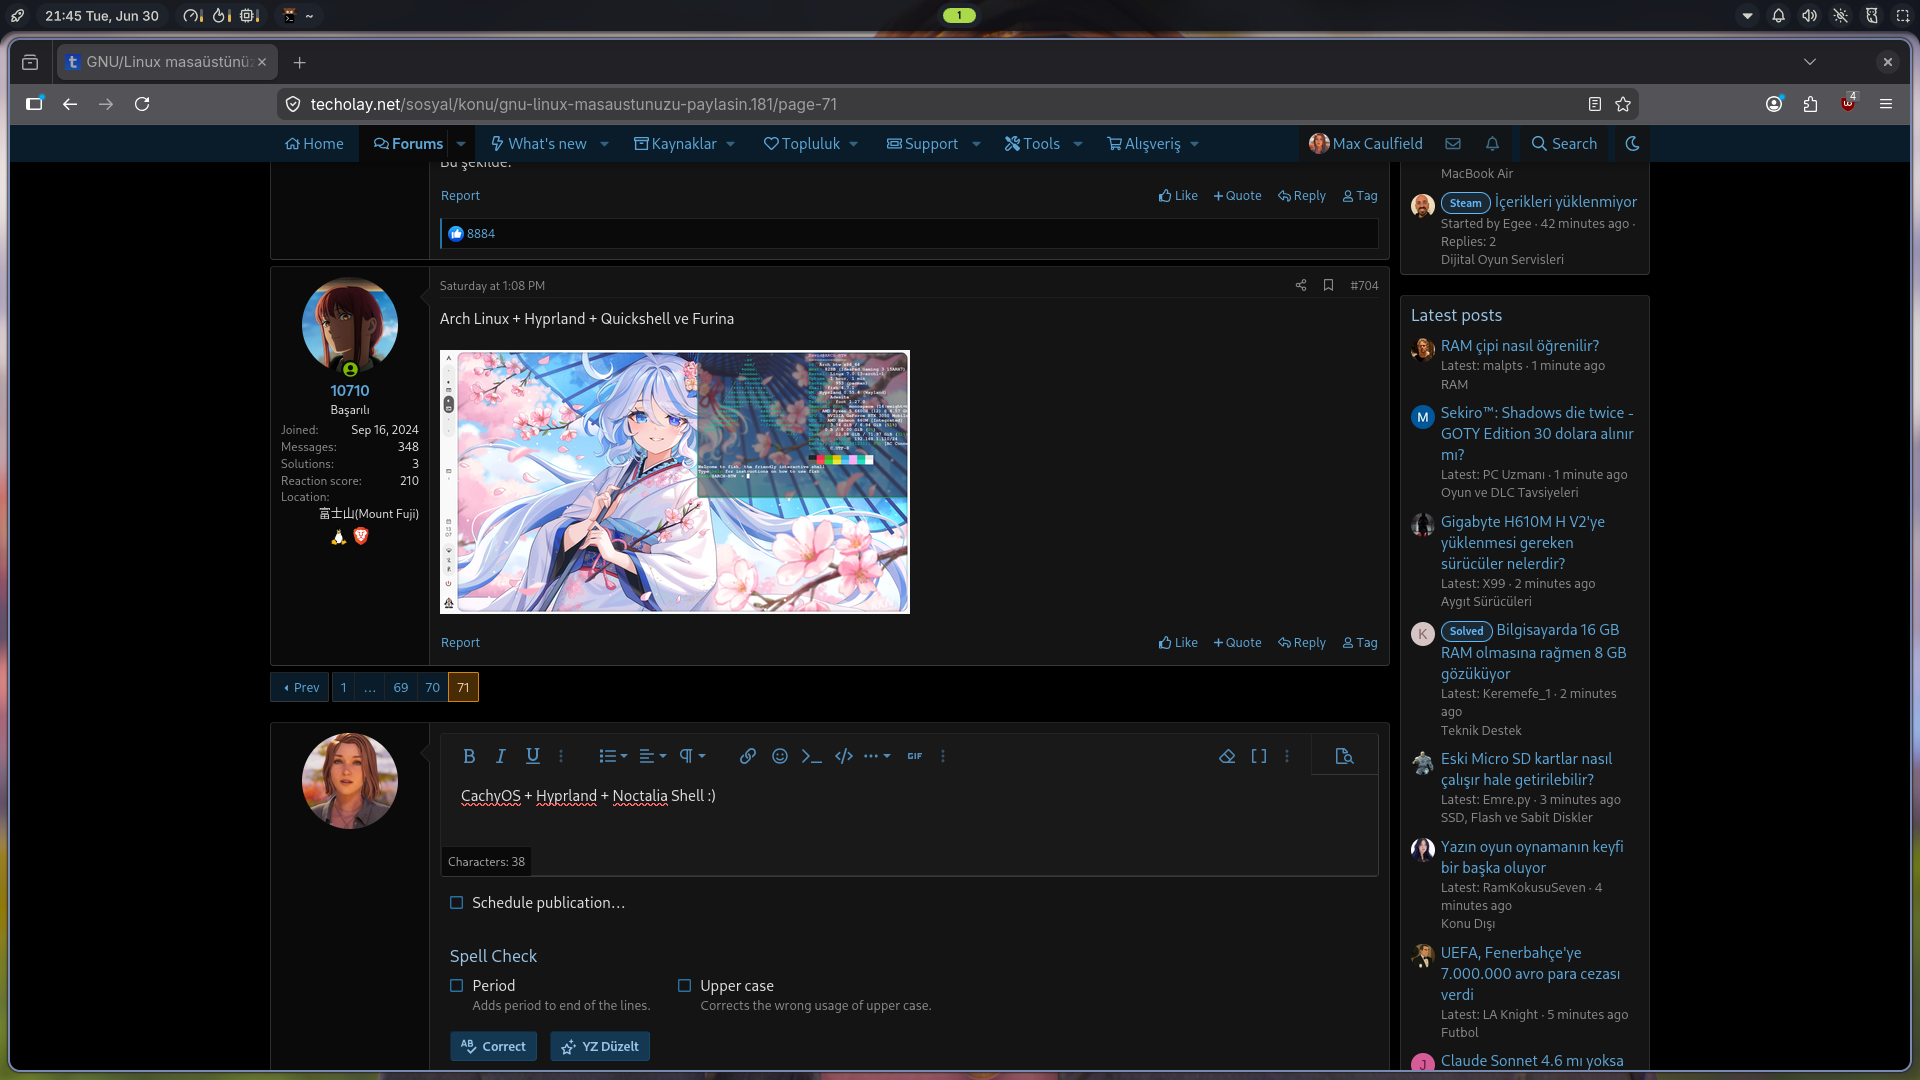Open the browser account profile icon
The width and height of the screenshot is (1920, 1080).
1774,104
